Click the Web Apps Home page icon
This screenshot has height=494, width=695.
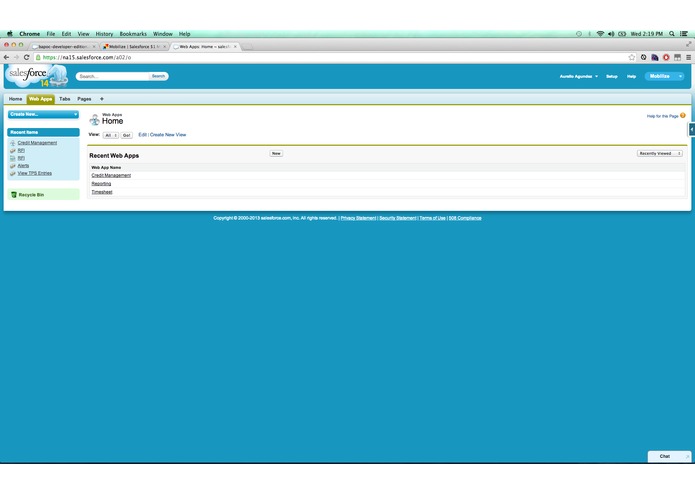click(x=94, y=119)
